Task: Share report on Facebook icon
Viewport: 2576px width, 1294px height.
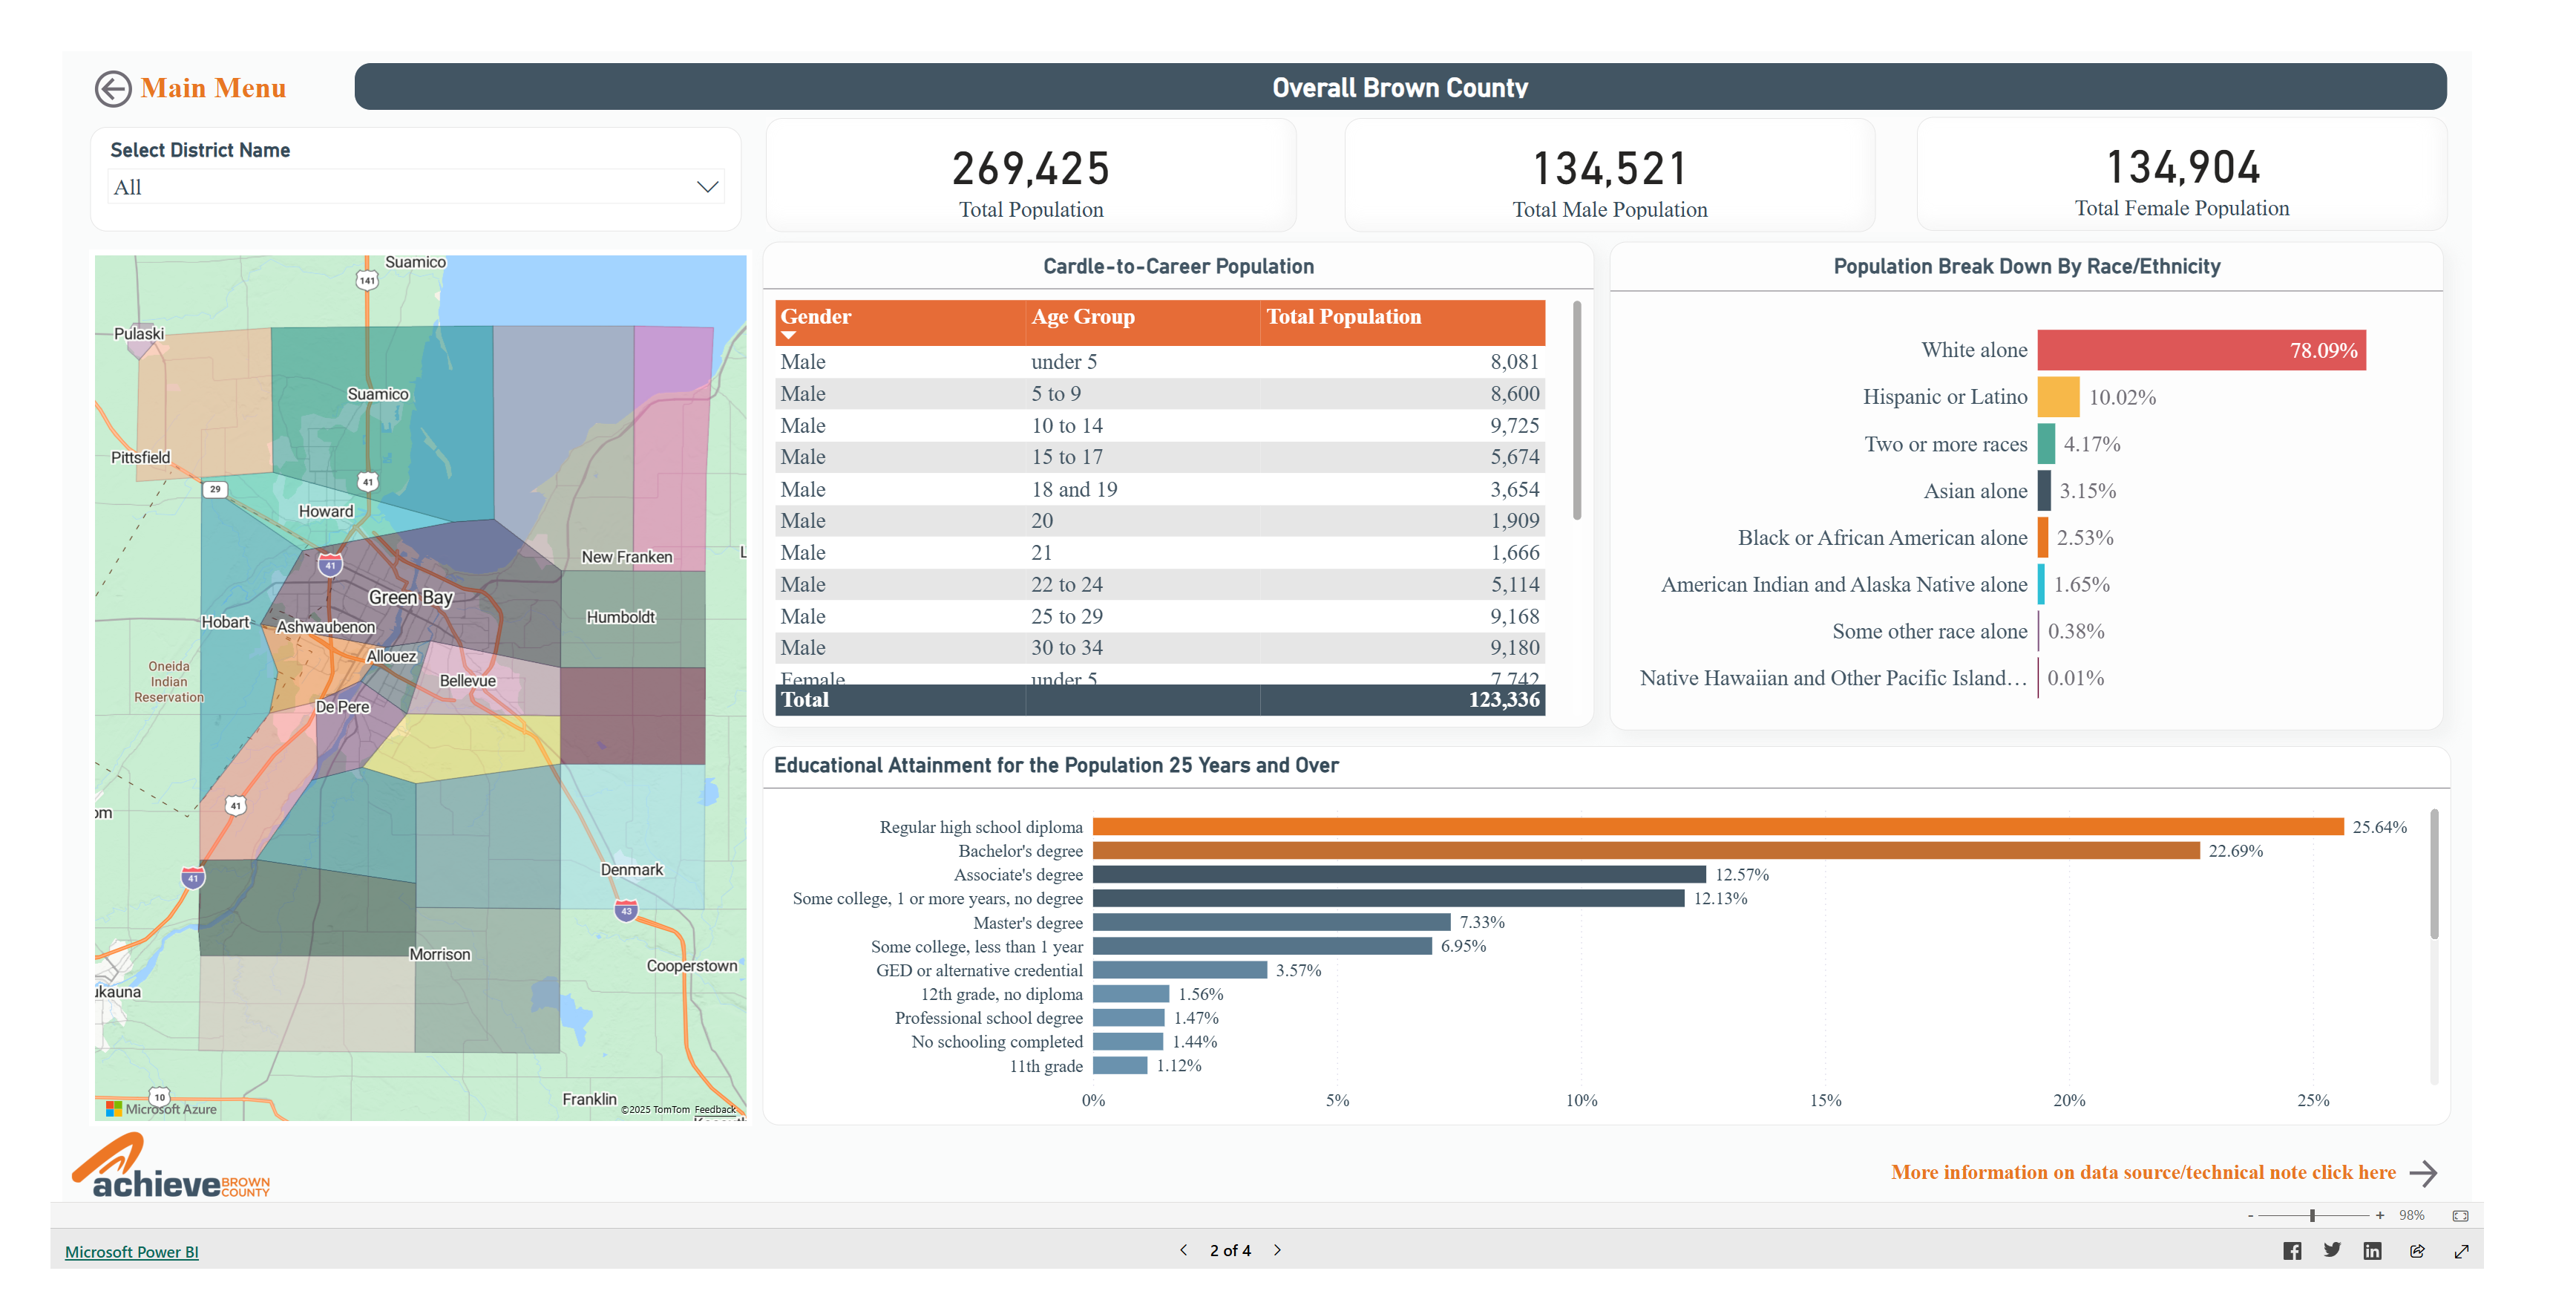Action: (x=2291, y=1251)
